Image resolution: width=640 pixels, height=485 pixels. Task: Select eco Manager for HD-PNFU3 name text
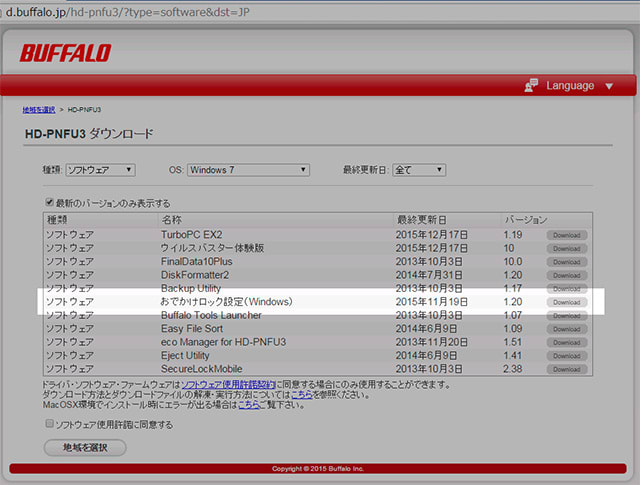[223, 342]
